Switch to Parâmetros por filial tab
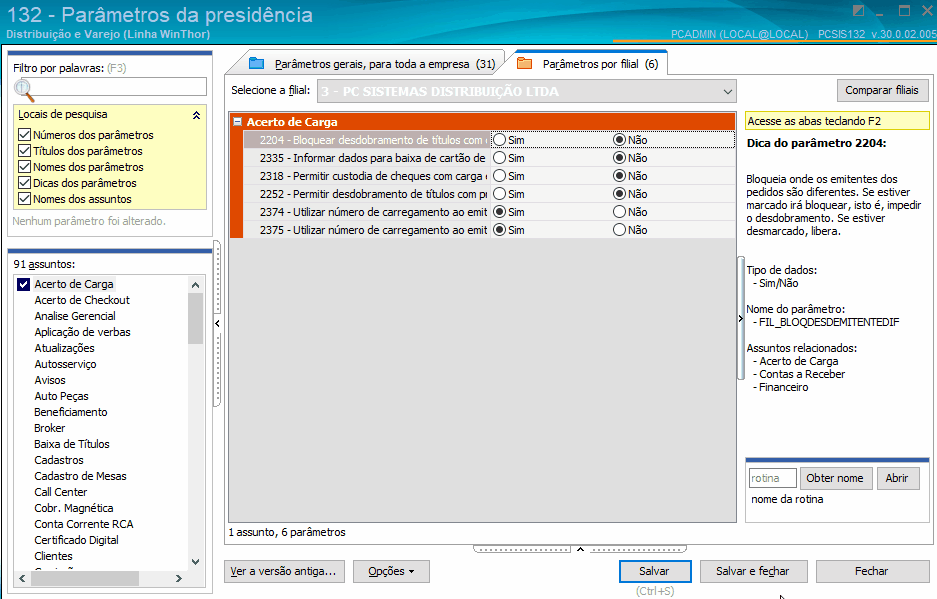 coord(589,64)
